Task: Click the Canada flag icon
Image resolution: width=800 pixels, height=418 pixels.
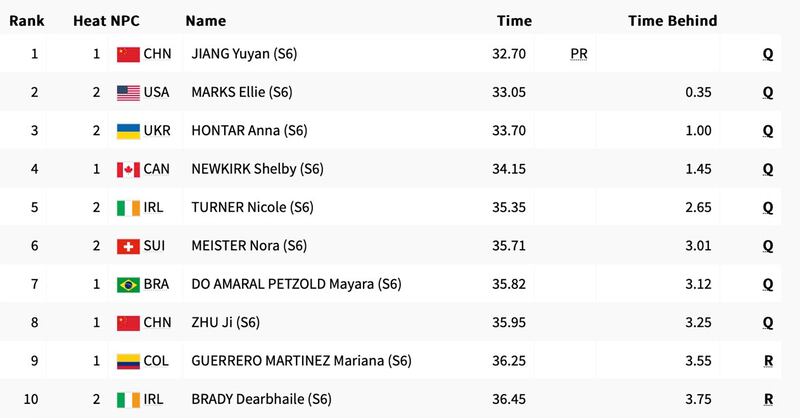Action: click(x=127, y=169)
